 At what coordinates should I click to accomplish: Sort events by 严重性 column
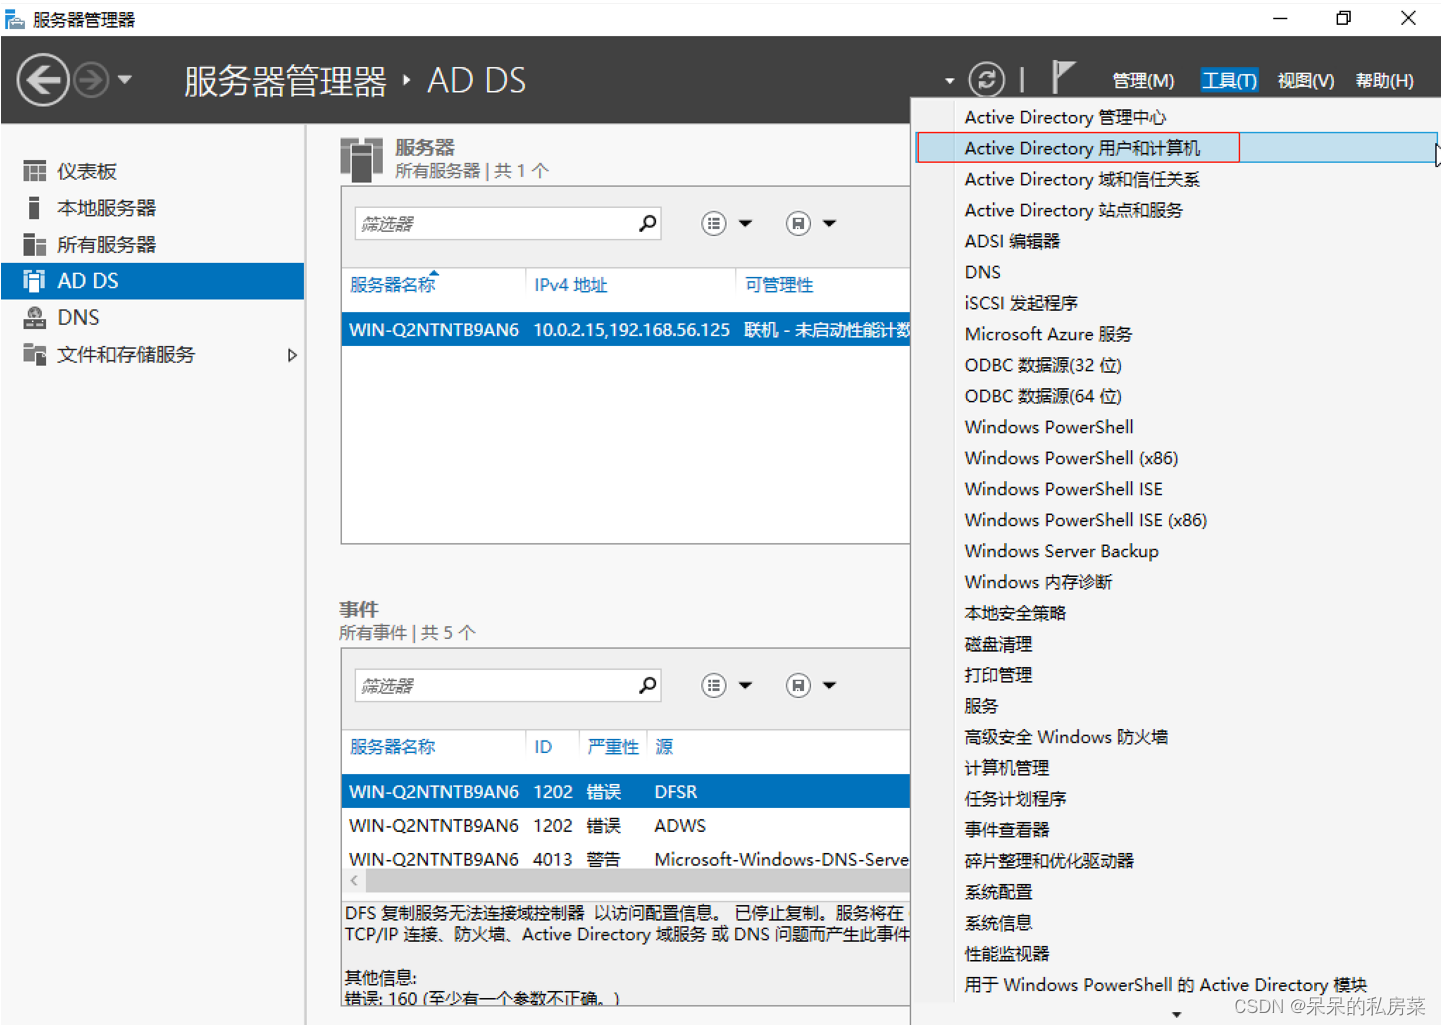coord(613,747)
